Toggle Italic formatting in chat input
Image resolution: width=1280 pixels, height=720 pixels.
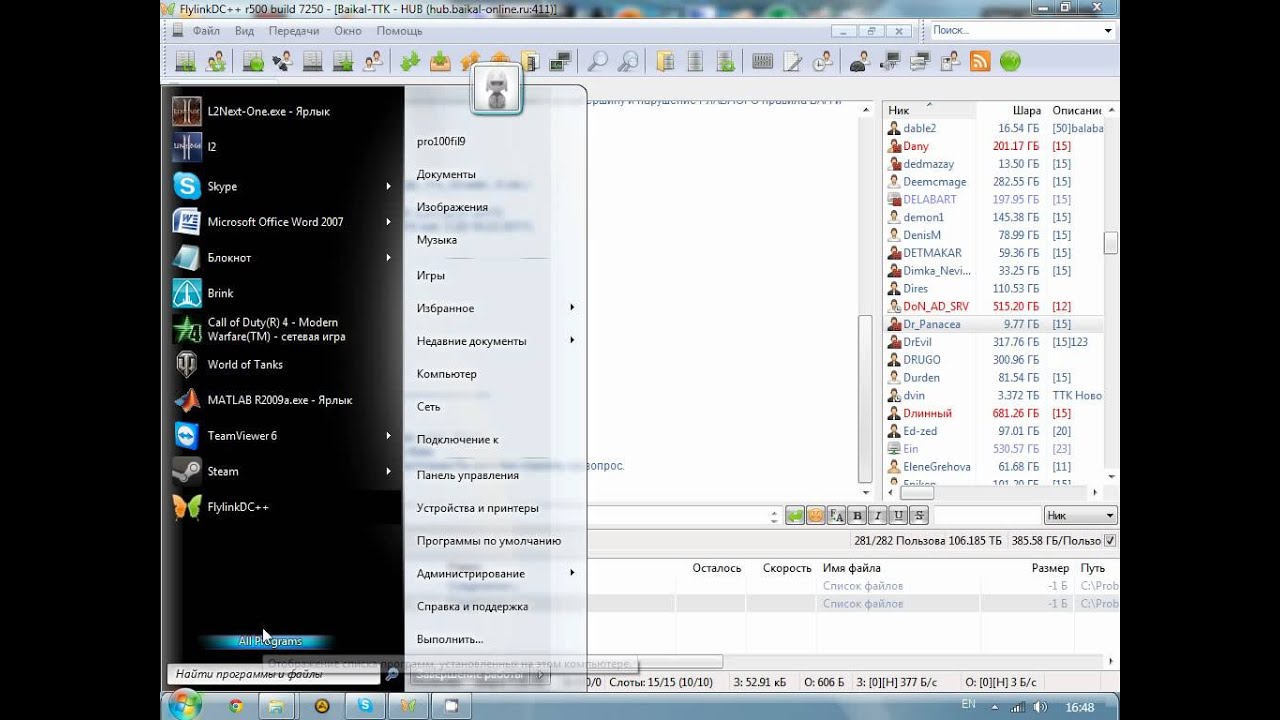click(x=878, y=515)
